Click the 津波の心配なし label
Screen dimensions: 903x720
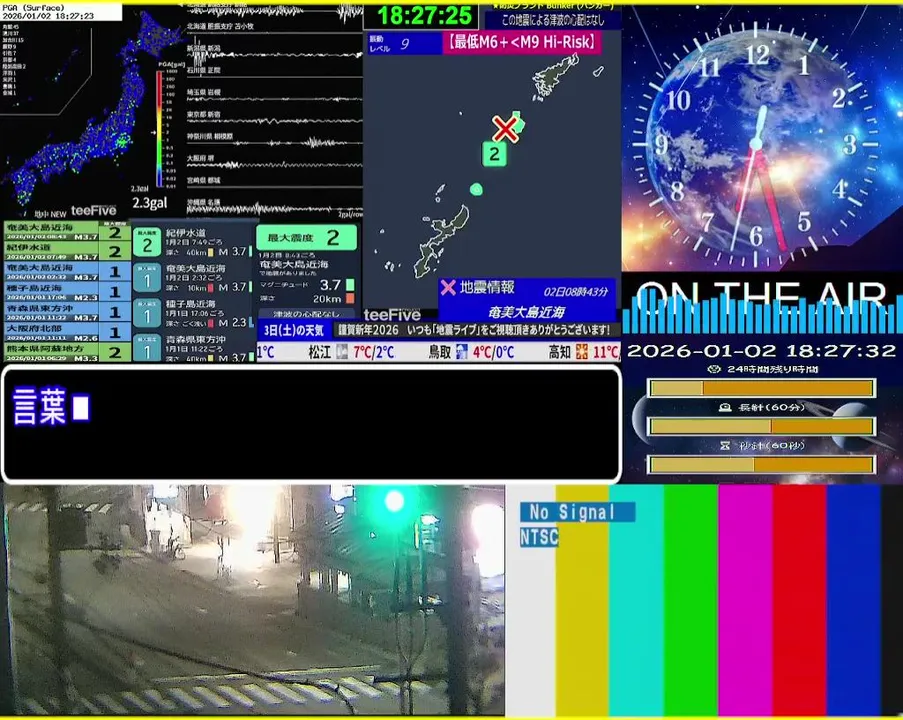[x=306, y=314]
